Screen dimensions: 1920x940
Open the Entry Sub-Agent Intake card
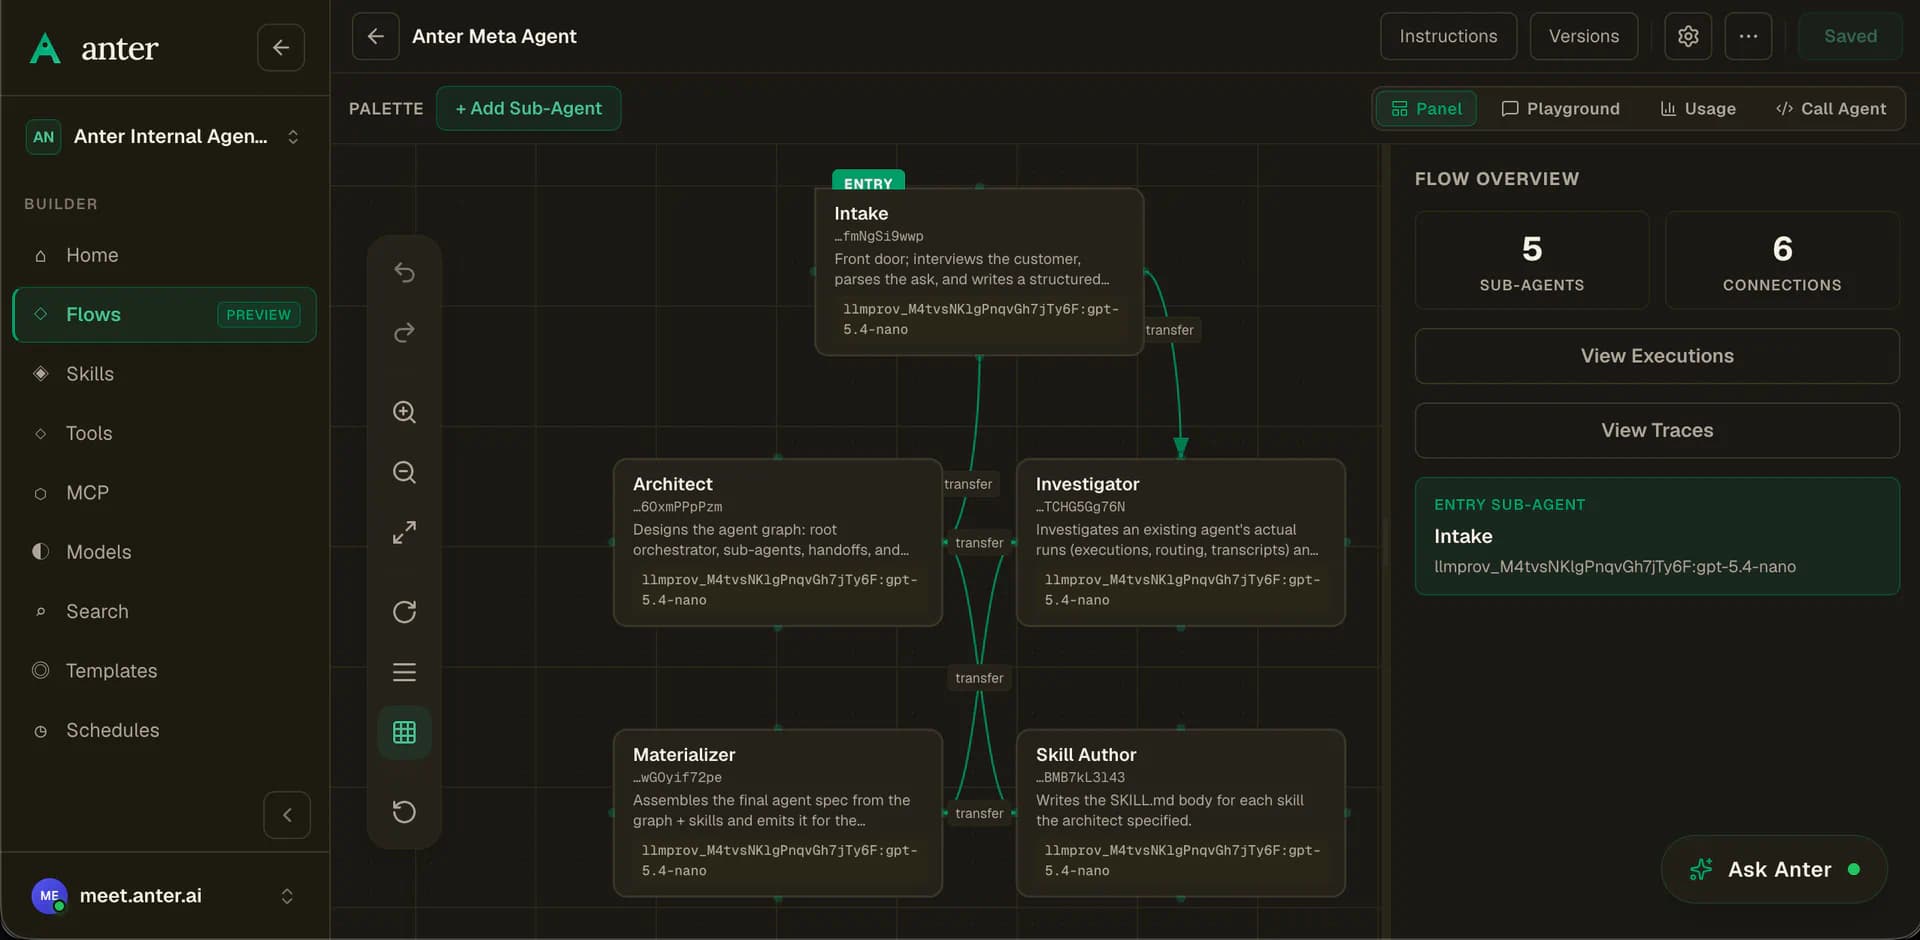(1657, 536)
